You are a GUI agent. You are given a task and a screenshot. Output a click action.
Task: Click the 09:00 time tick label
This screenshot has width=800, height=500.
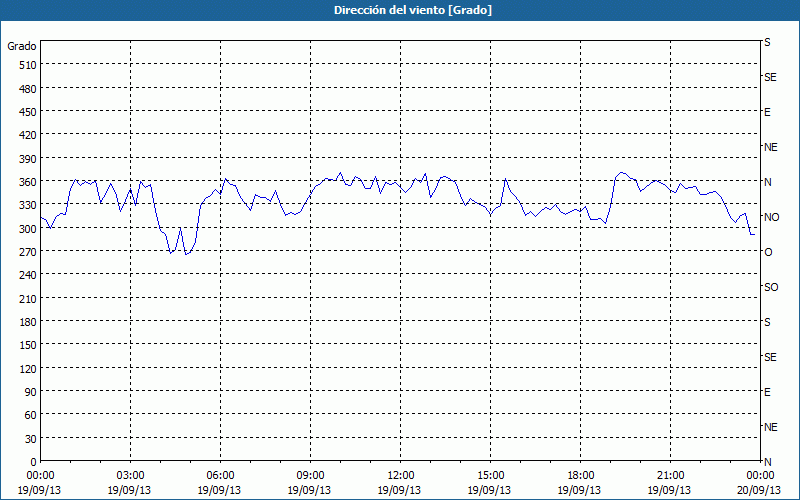coord(310,476)
